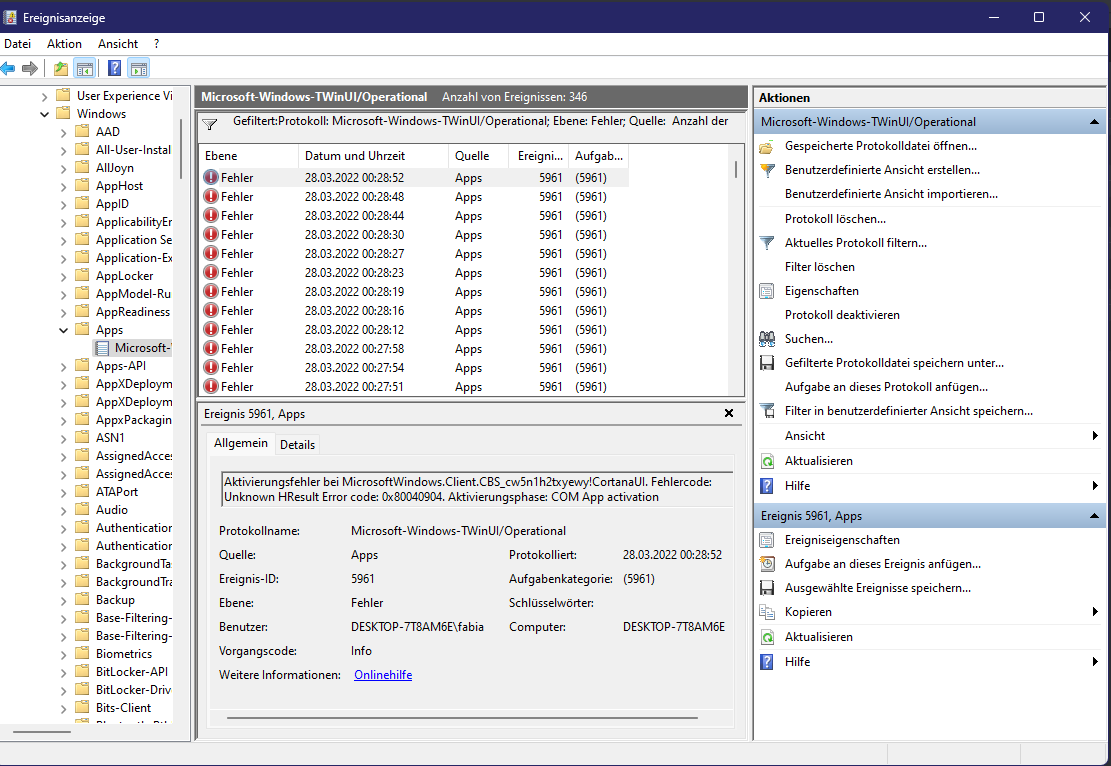Image resolution: width=1111 pixels, height=766 pixels.
Task: Collapse the Ereignis 5961, Apps actions section
Action: coord(1093,516)
